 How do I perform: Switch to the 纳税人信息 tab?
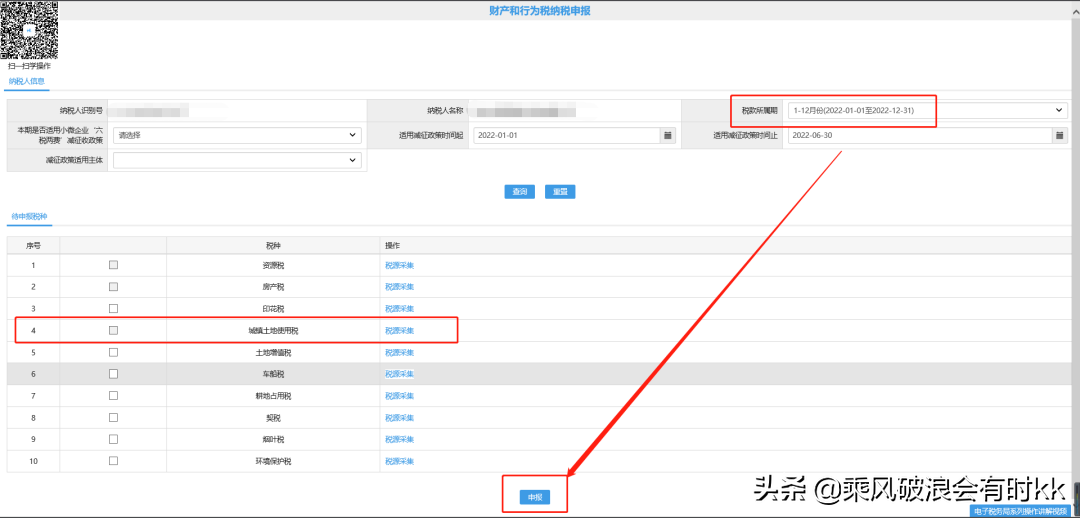(x=27, y=81)
